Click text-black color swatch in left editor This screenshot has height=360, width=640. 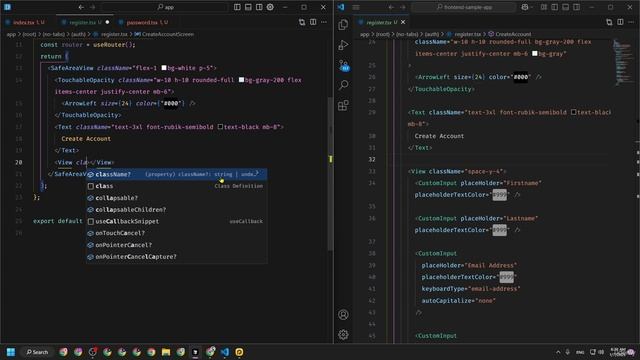coord(220,127)
